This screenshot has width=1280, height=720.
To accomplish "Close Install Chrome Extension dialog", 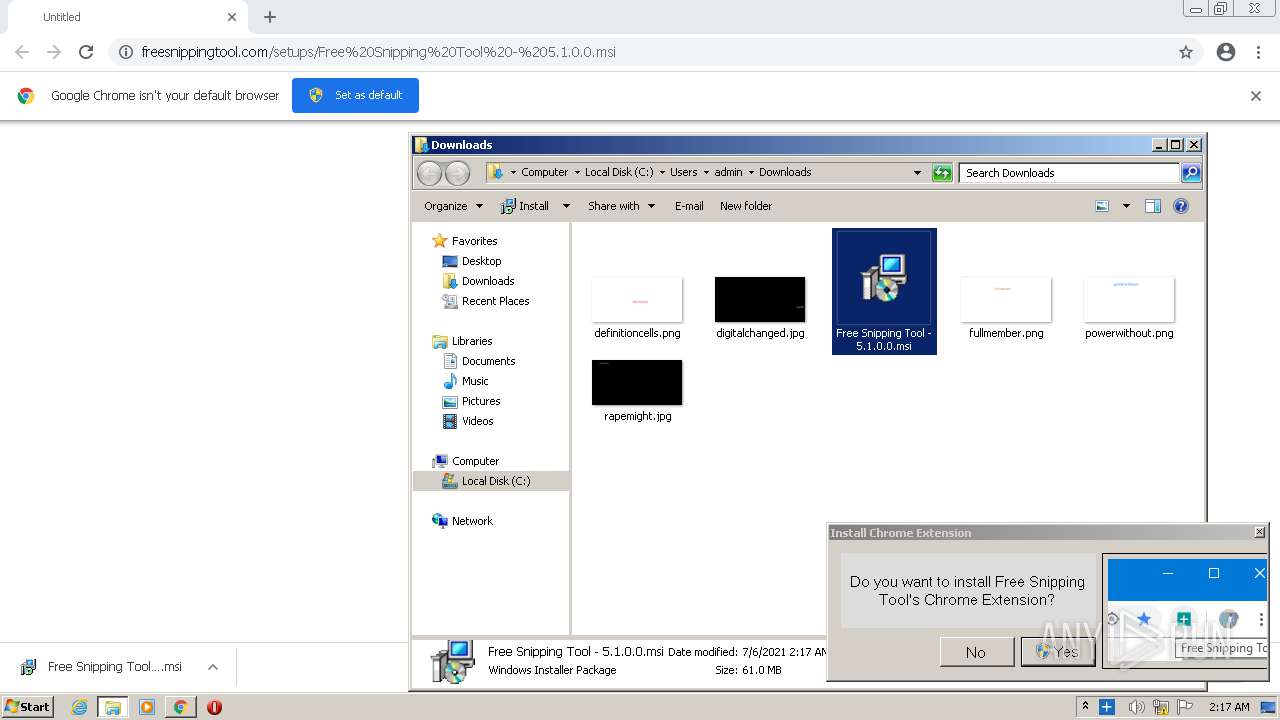I will pyautogui.click(x=1259, y=533).
